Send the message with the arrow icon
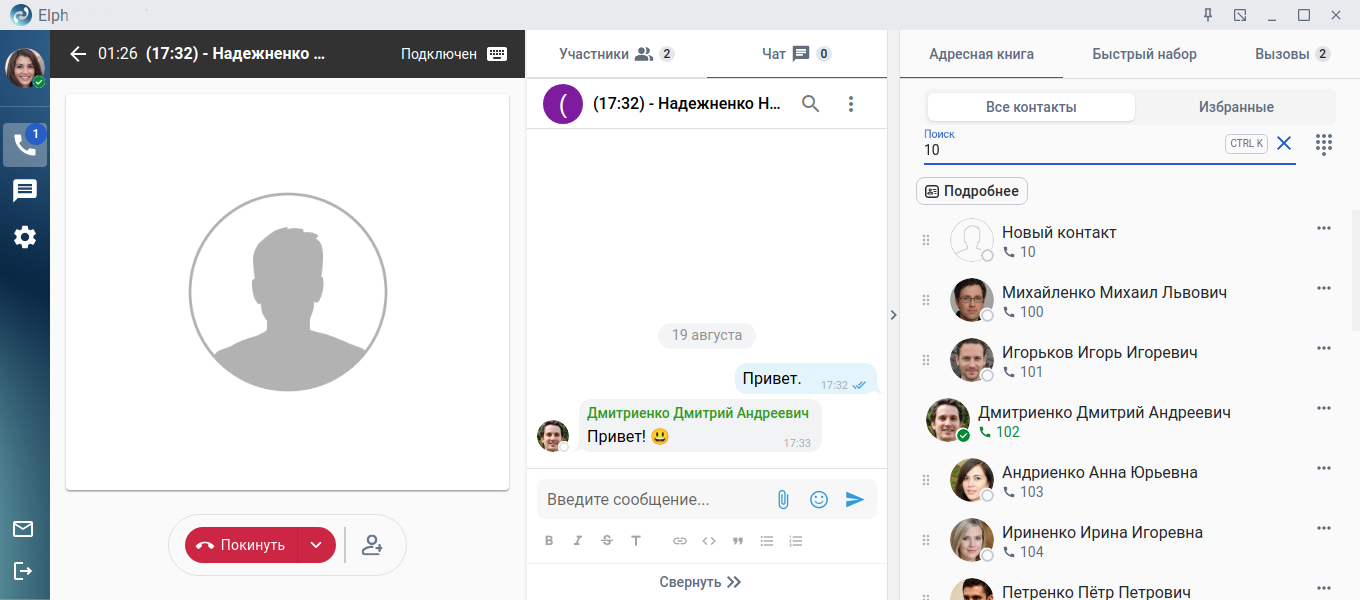This screenshot has width=1360, height=600. pos(855,499)
